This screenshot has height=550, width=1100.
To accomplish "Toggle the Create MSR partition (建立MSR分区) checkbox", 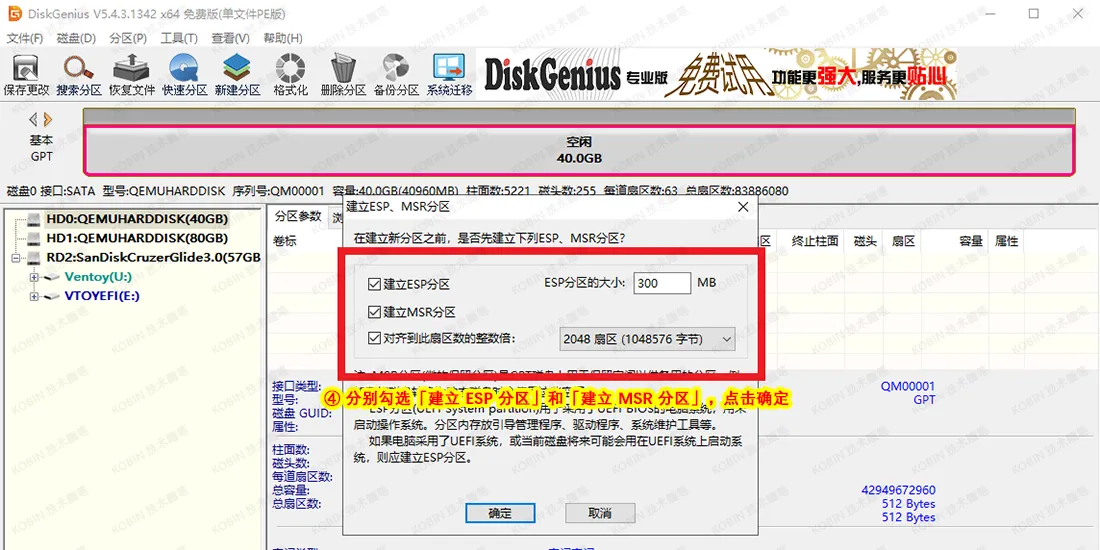I will [374, 311].
